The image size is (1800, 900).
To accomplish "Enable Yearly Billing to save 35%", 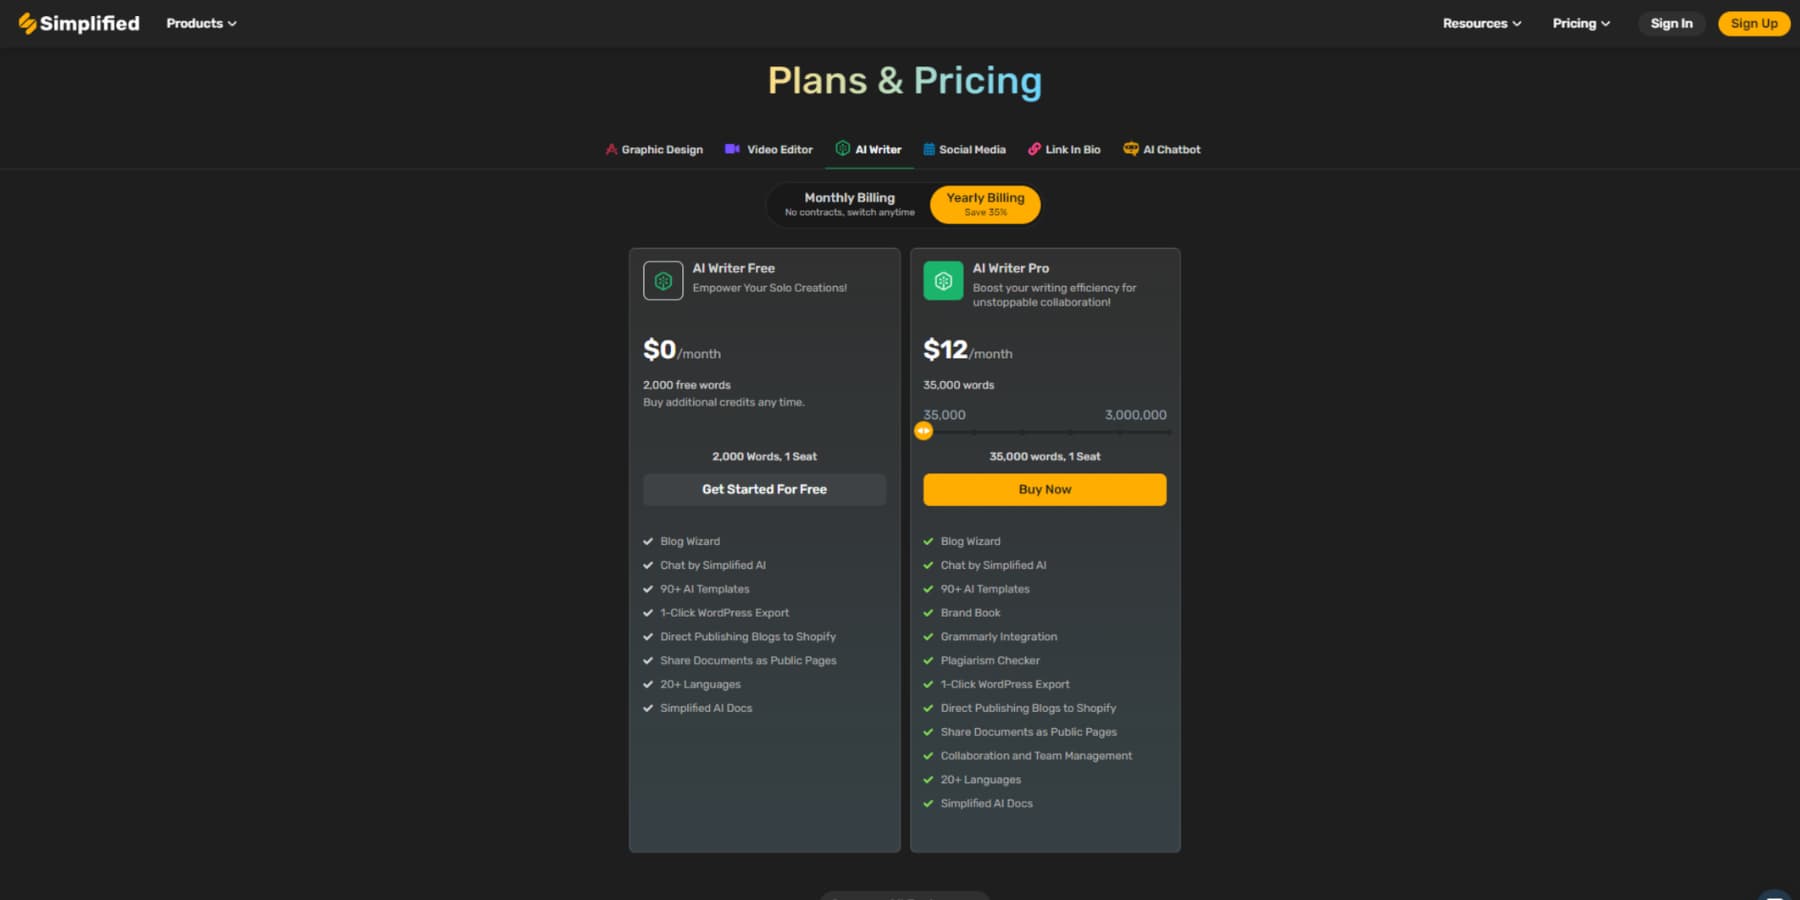I will [x=984, y=204].
